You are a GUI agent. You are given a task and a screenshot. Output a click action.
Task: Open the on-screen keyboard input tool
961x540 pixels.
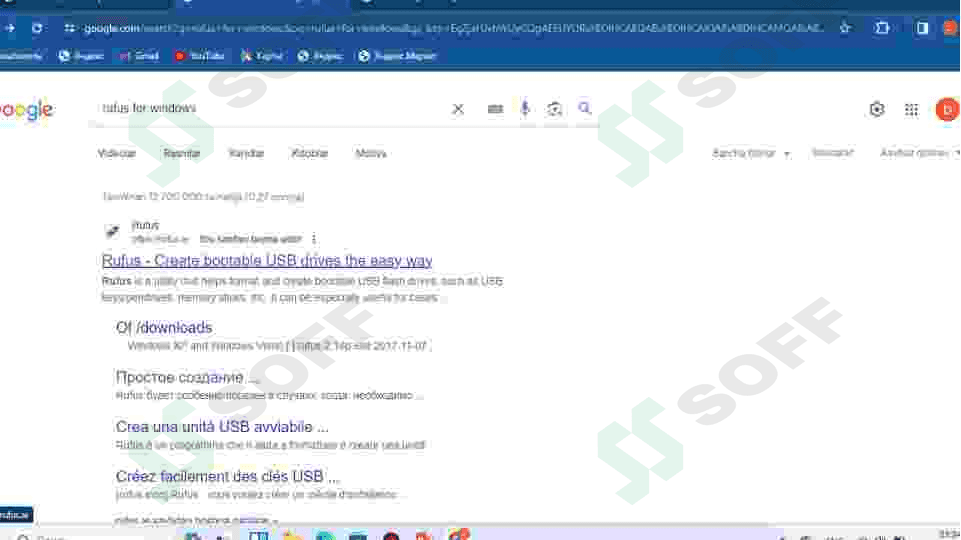point(495,109)
